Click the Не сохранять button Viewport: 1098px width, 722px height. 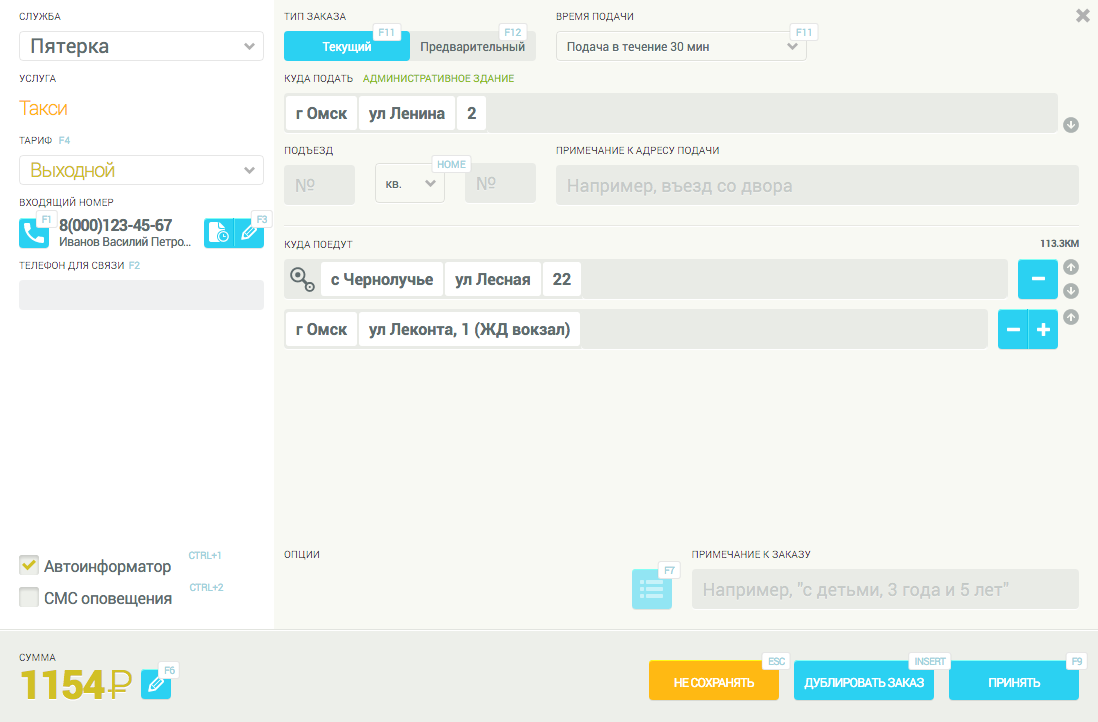tap(713, 683)
